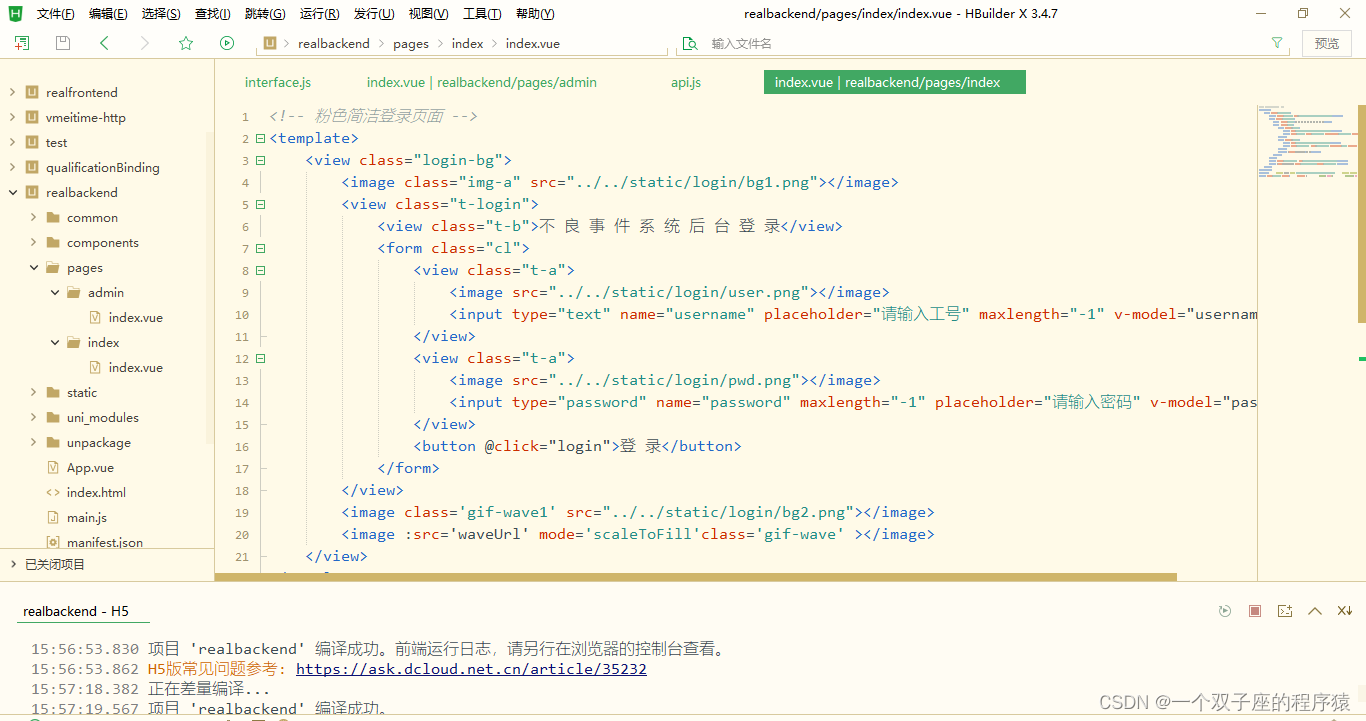Click the run play icon in toolbar
Image resolution: width=1366 pixels, height=721 pixels.
coord(227,43)
